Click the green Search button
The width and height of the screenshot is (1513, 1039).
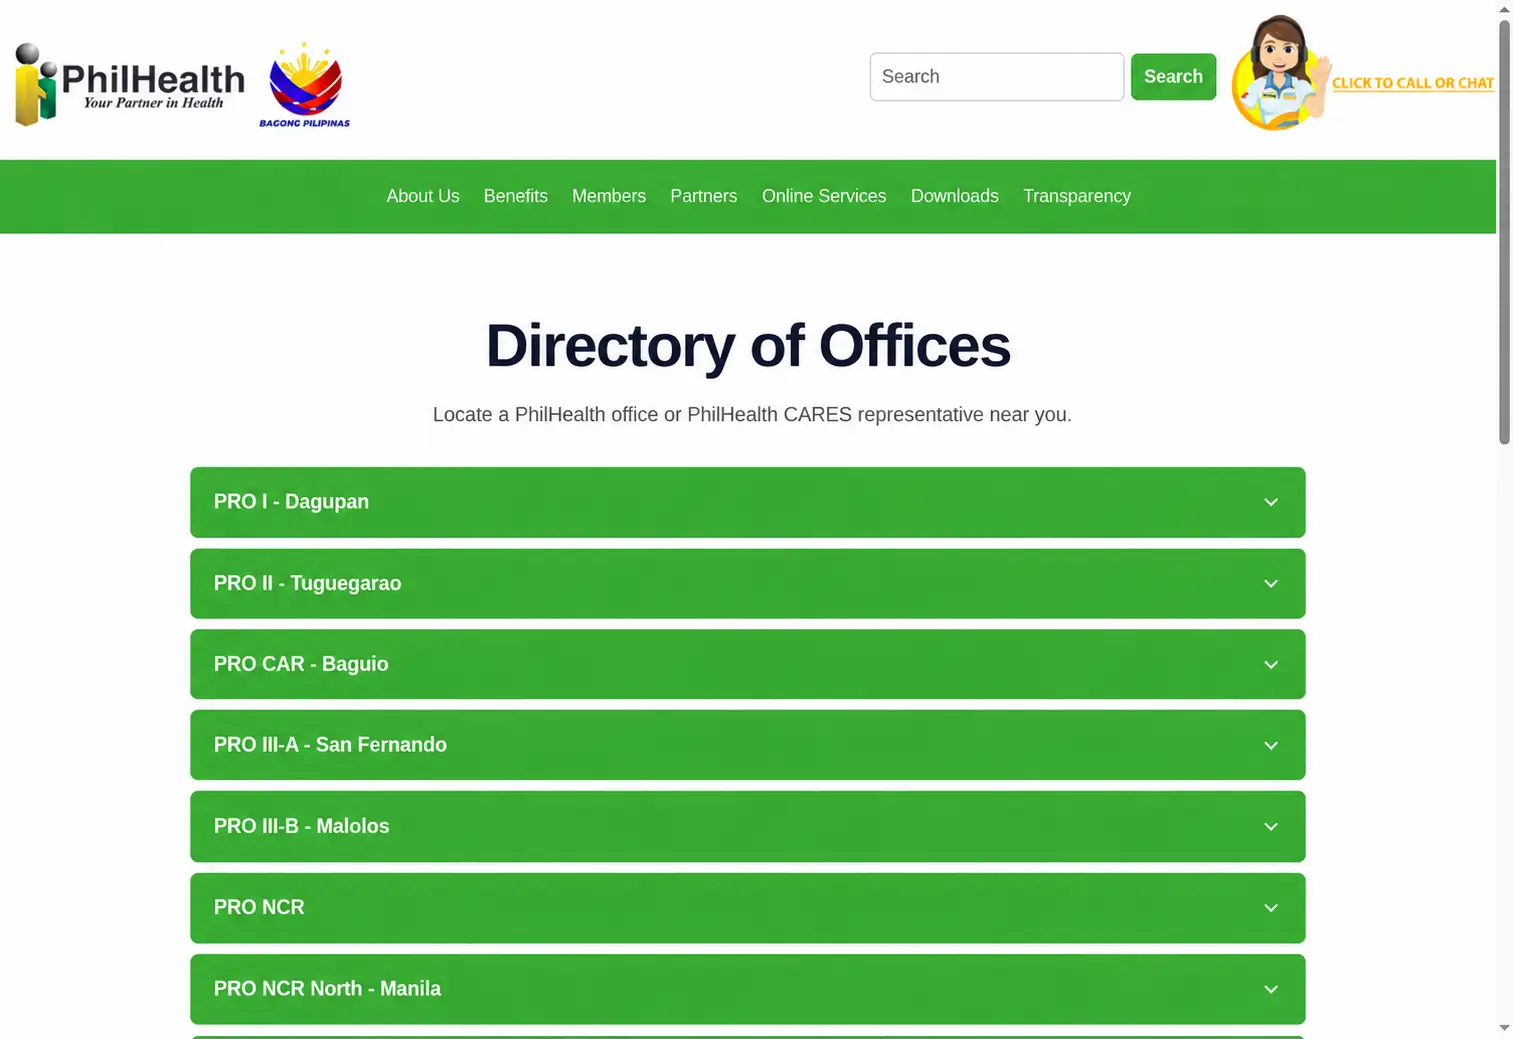(x=1173, y=77)
